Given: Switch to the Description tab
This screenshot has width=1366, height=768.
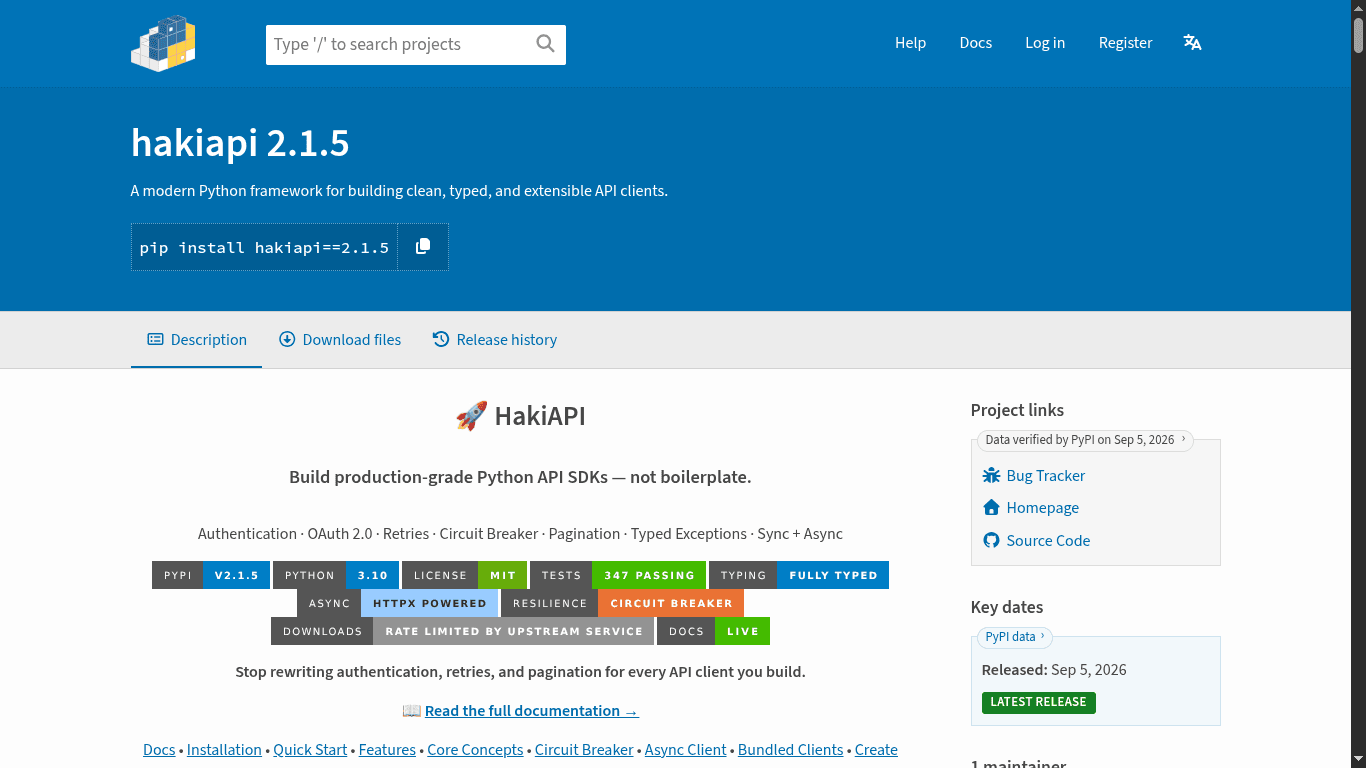Looking at the screenshot, I should tap(196, 340).
